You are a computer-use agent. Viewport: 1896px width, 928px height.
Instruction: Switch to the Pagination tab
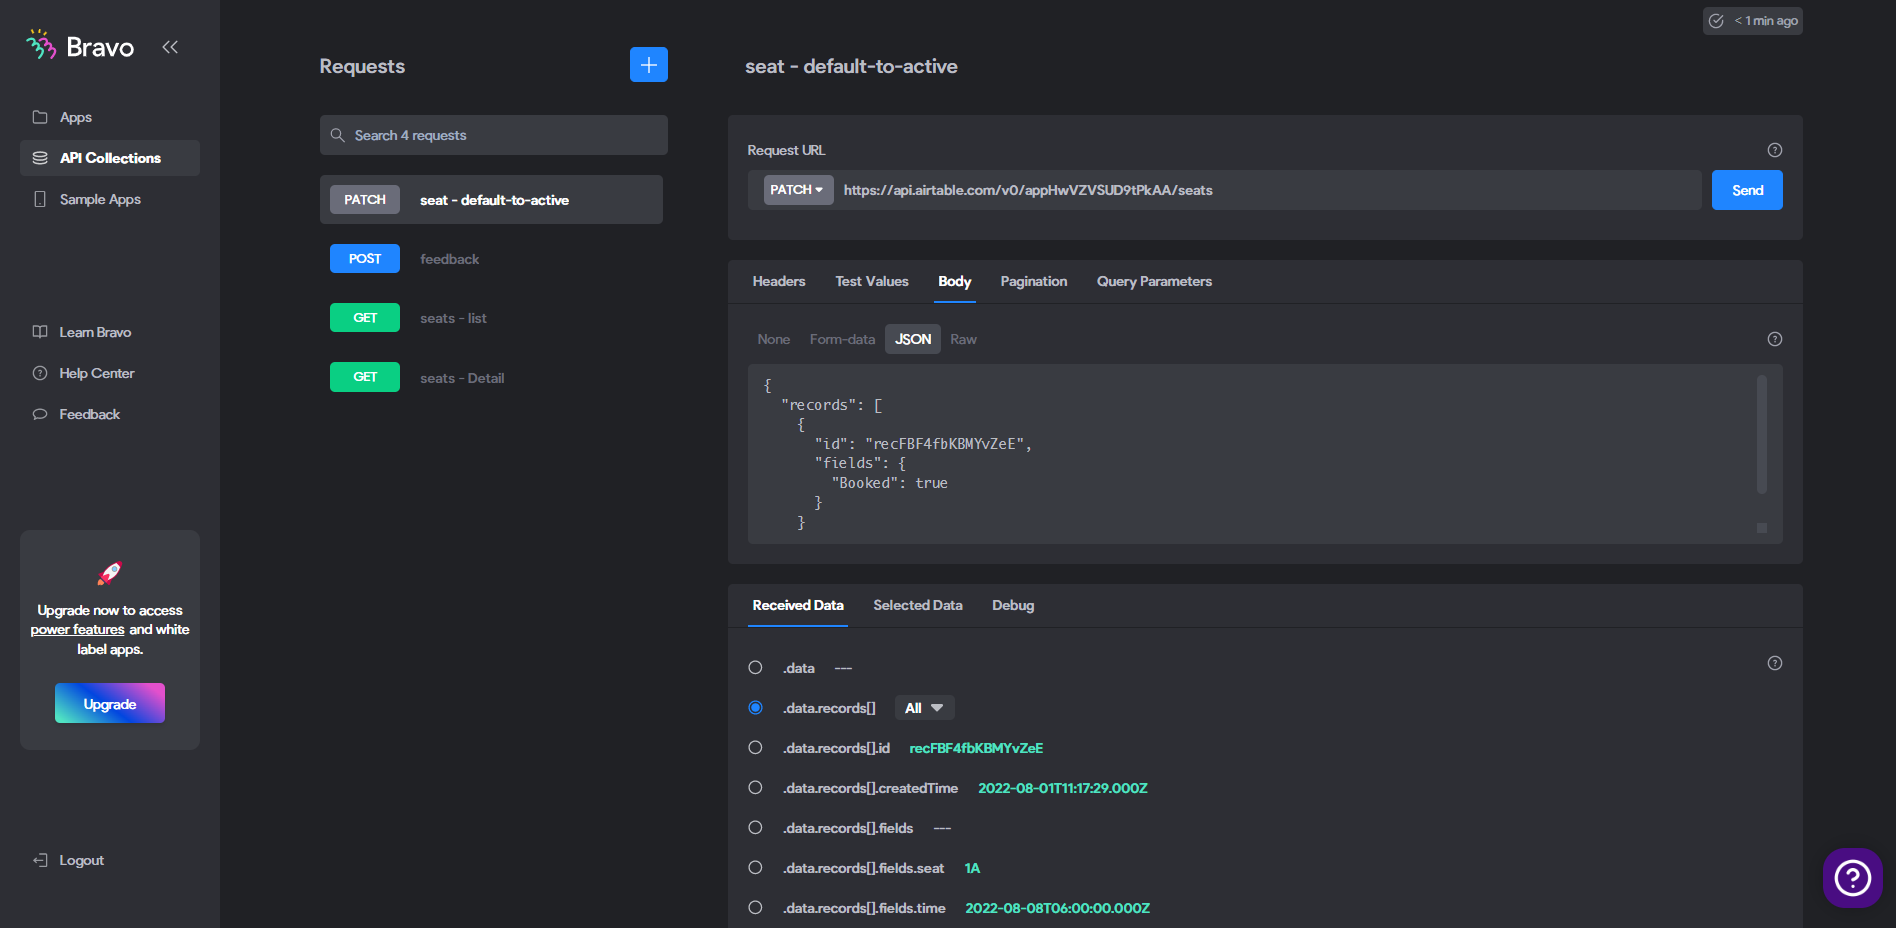pyautogui.click(x=1034, y=281)
